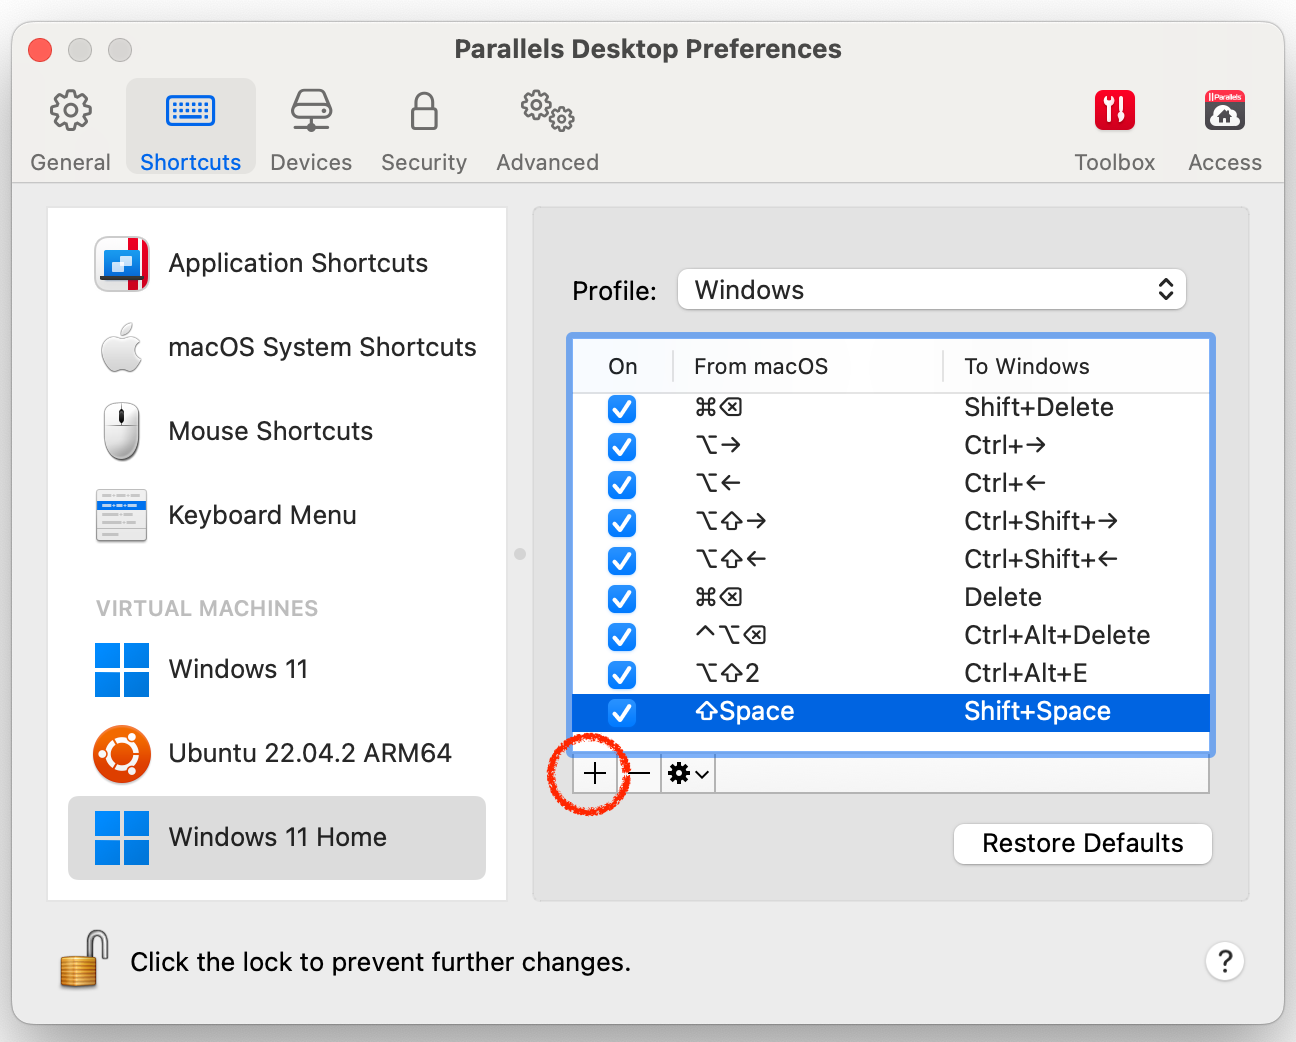Screen dimensions: 1296x1042
Task: Select Ubuntu 22.04.2 ARM64 virtual machine
Action: pos(277,753)
